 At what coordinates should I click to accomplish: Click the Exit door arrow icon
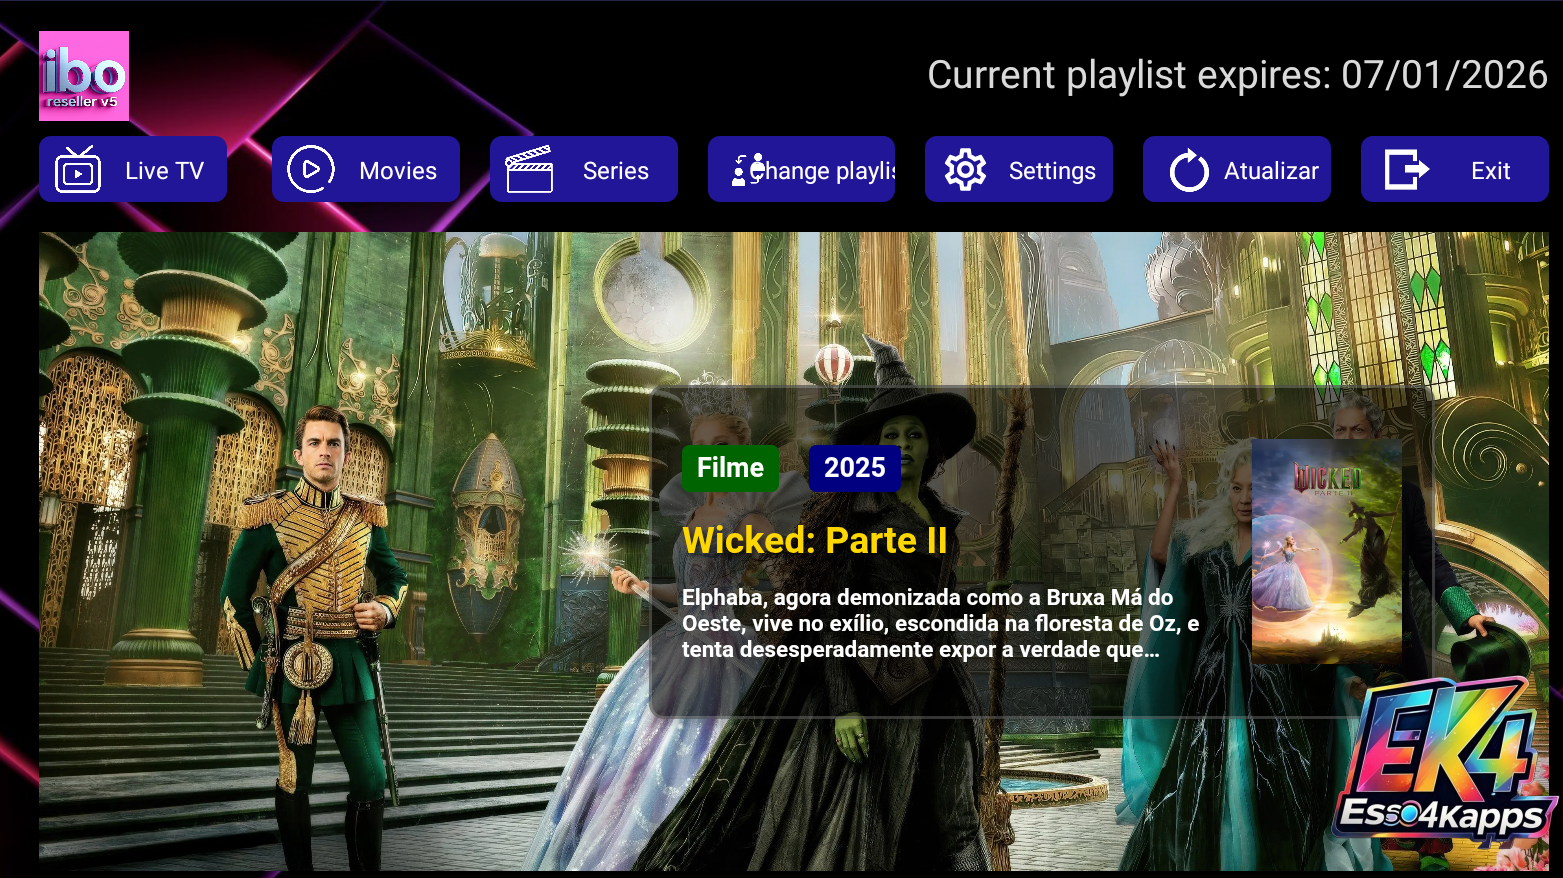tap(1405, 170)
